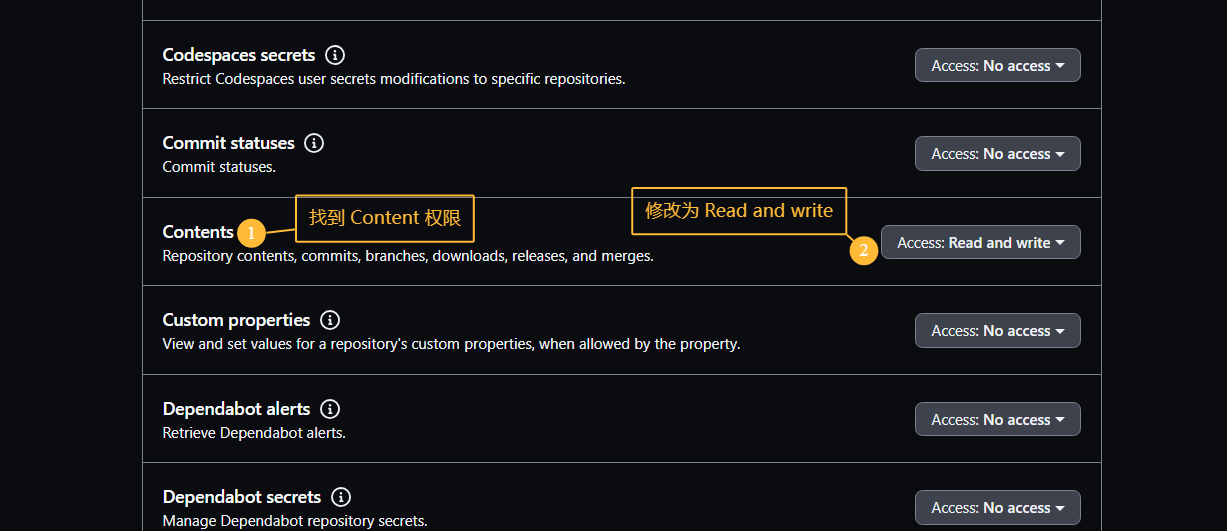The height and width of the screenshot is (531, 1227).
Task: Click the orange step 2 marker
Action: pyautogui.click(x=864, y=250)
